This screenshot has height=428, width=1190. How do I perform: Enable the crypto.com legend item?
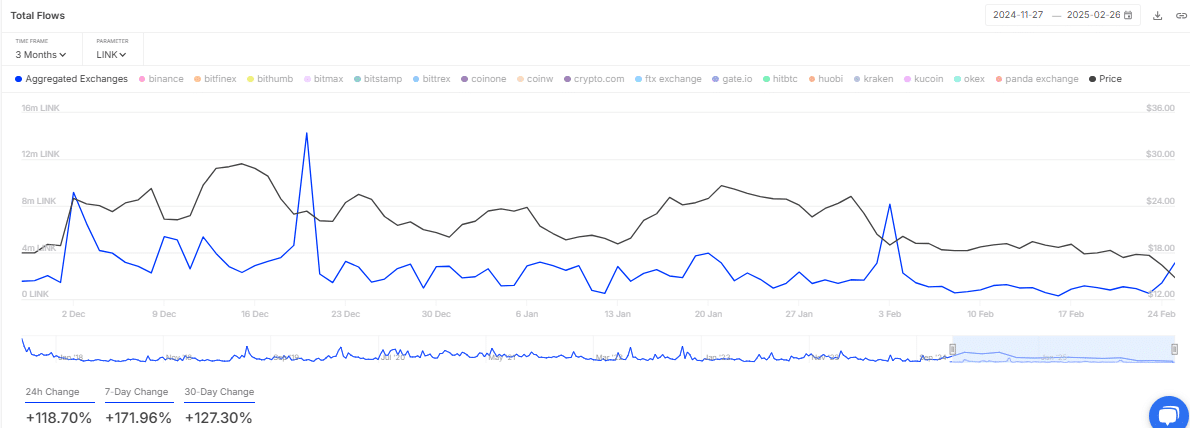tap(599, 79)
